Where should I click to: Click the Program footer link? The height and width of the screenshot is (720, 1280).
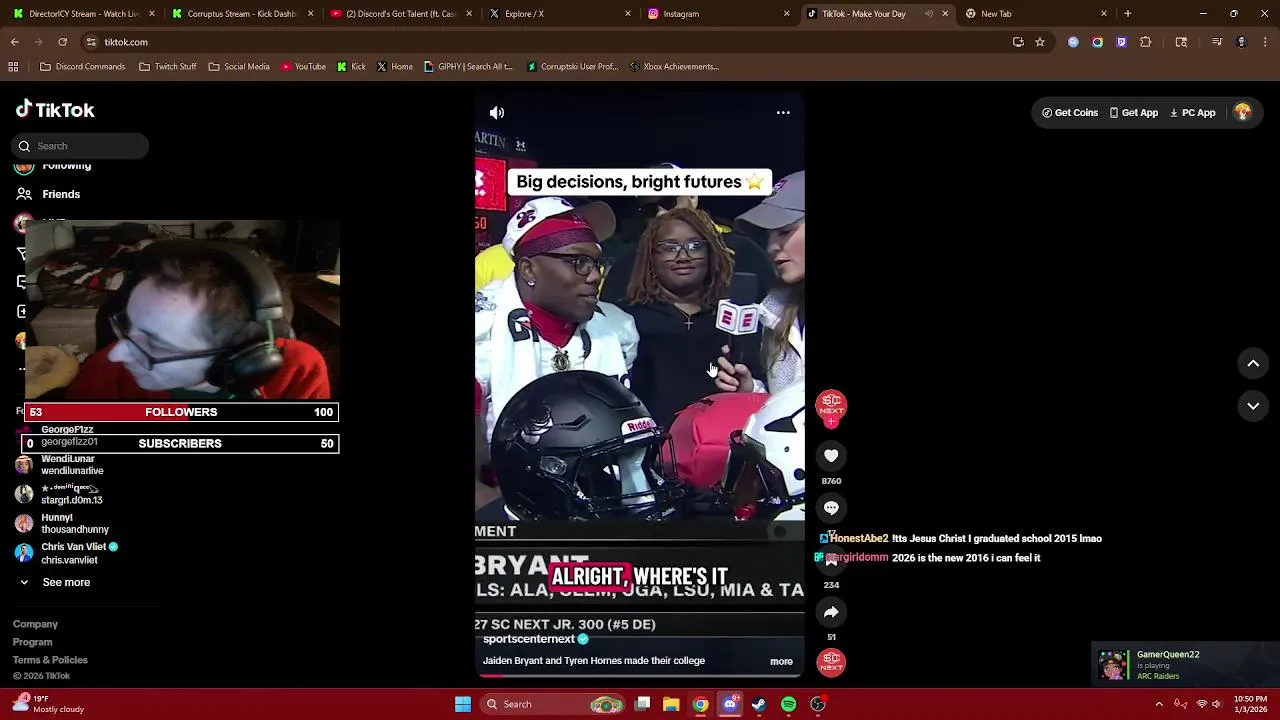pyautogui.click(x=32, y=642)
